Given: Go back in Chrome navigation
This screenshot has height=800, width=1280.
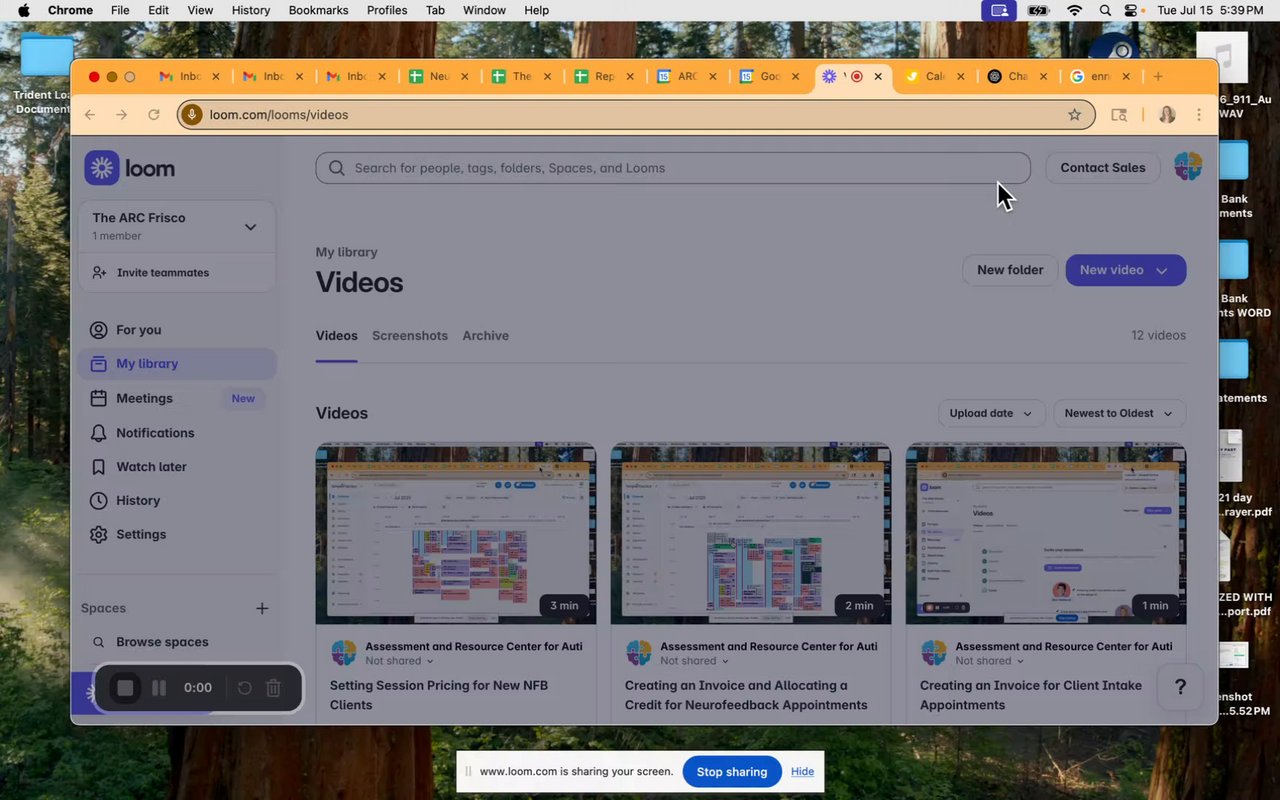Looking at the screenshot, I should (90, 115).
